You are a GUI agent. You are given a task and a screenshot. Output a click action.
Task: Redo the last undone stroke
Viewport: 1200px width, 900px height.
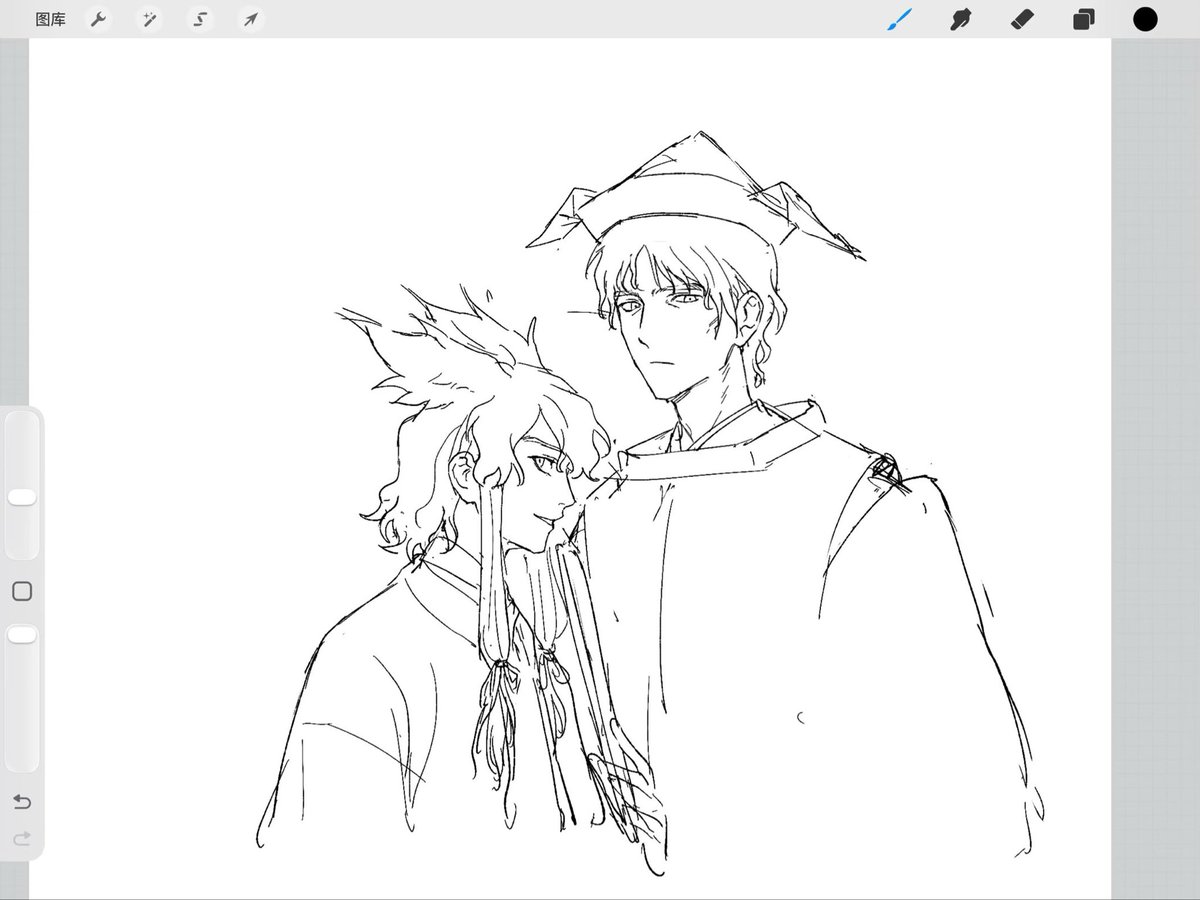[22, 838]
